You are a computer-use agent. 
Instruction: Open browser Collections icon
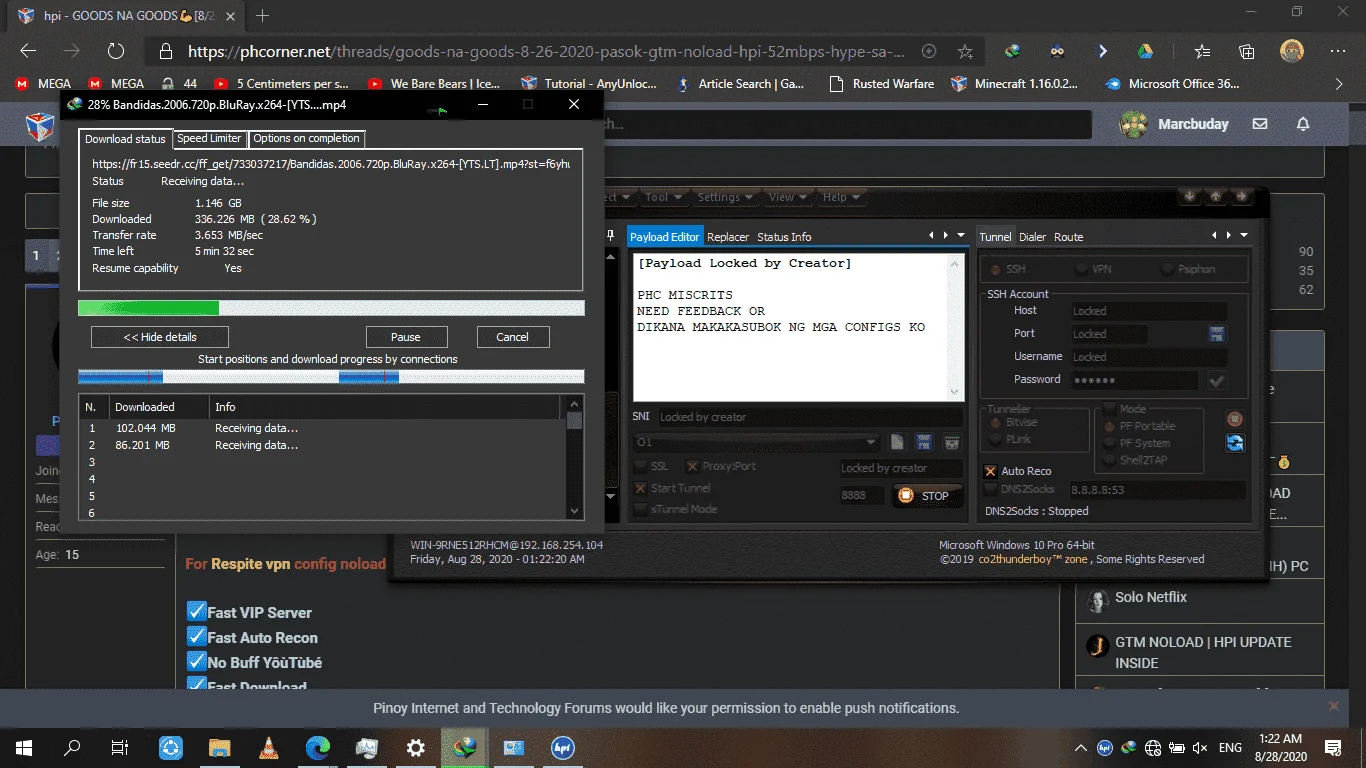[x=1247, y=51]
